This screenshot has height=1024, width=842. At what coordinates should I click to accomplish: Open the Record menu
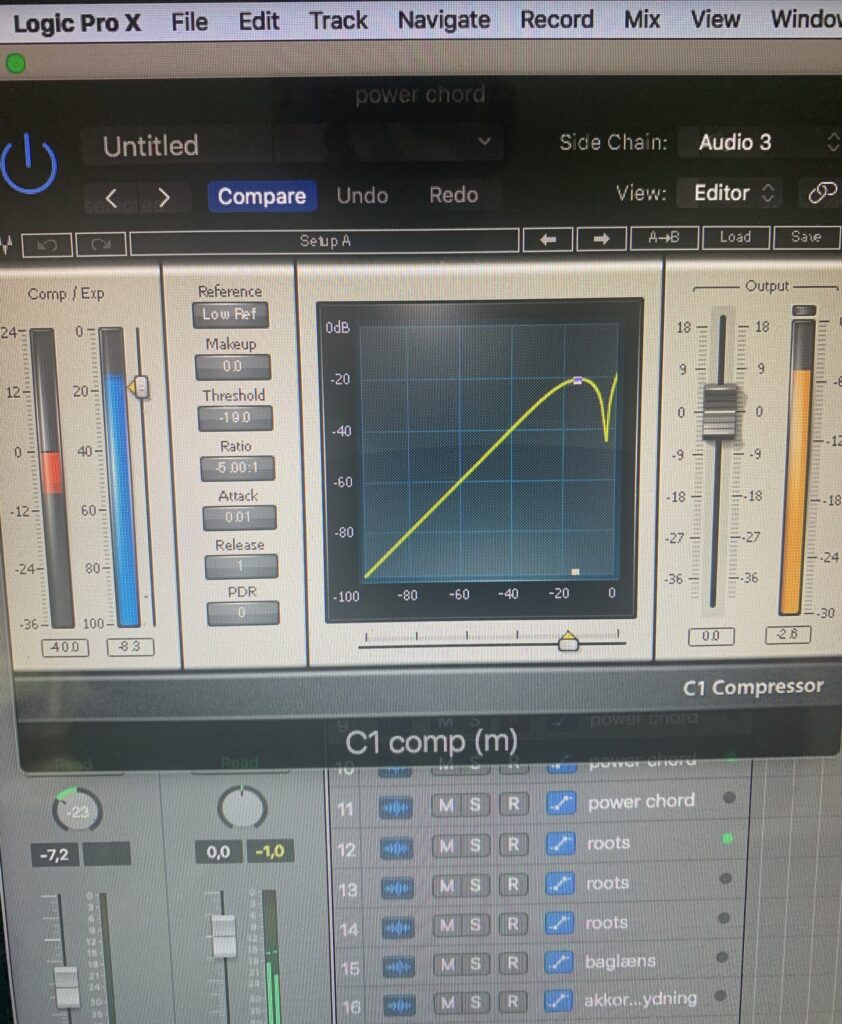[557, 20]
